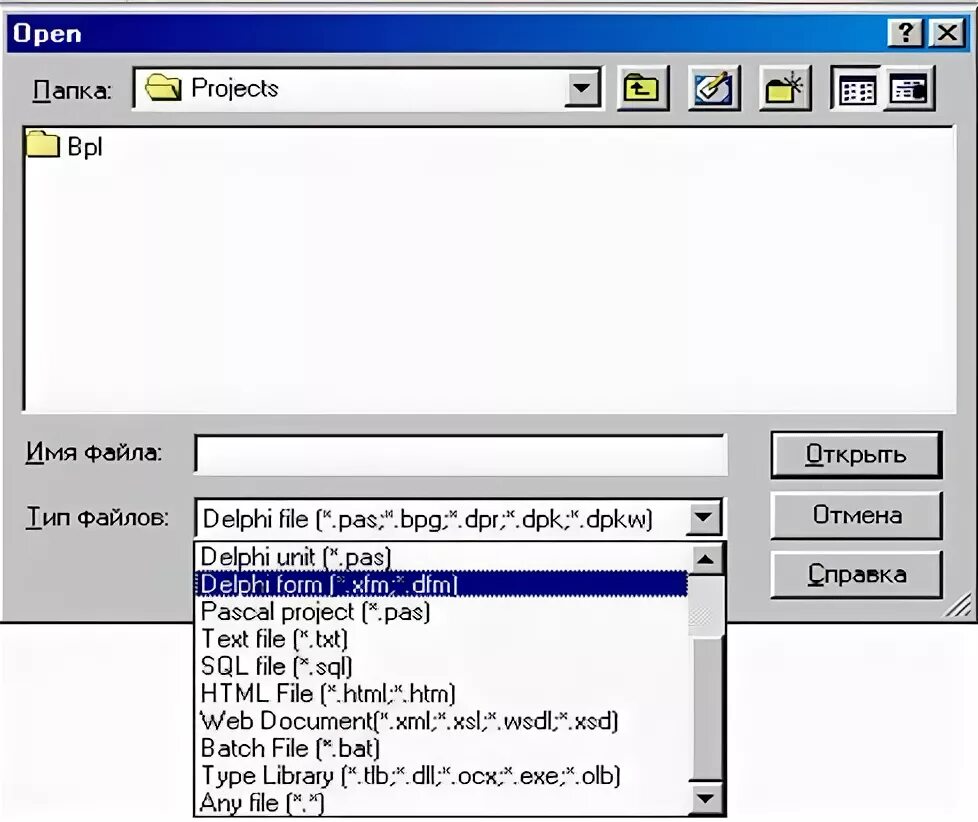Click the Справка button
The height and width of the screenshot is (822, 978).
pyautogui.click(x=856, y=574)
